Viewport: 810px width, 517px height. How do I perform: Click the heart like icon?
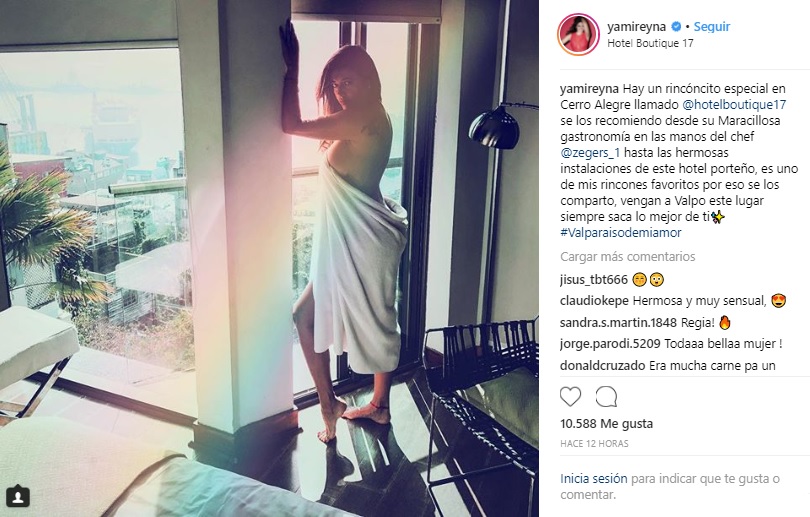coord(570,397)
